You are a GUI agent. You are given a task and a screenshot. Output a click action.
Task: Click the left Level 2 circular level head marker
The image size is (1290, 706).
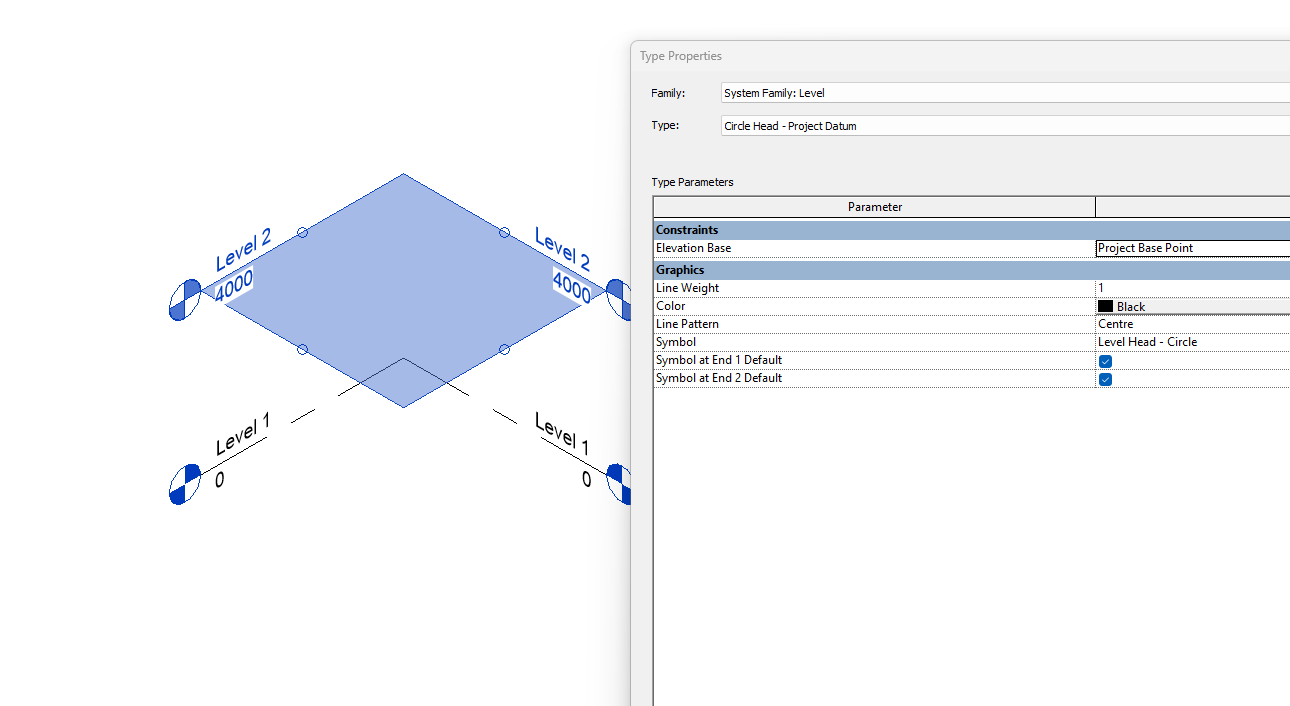coord(184,299)
